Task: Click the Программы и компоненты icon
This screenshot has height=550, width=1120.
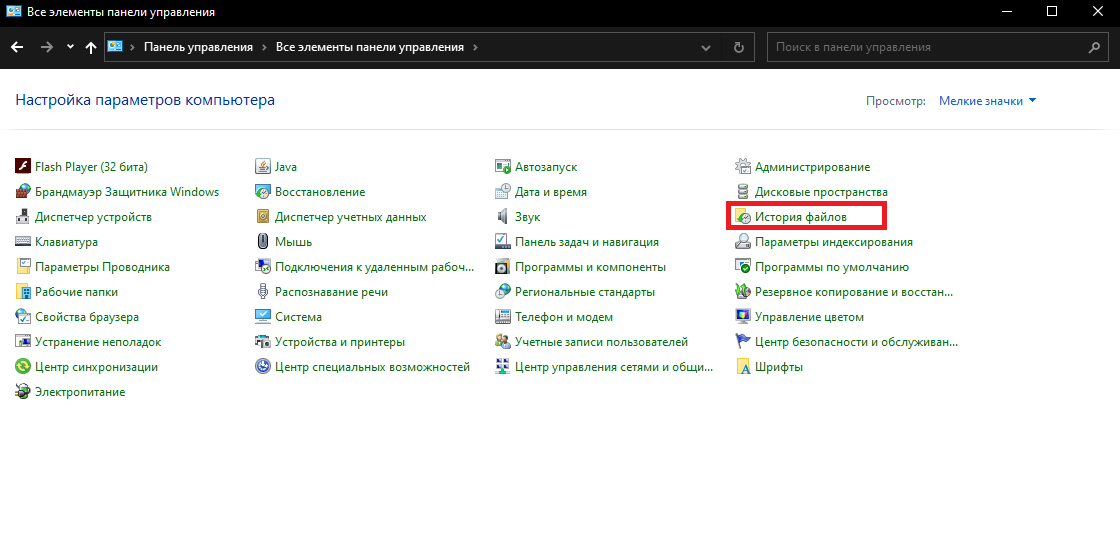Action: point(503,266)
